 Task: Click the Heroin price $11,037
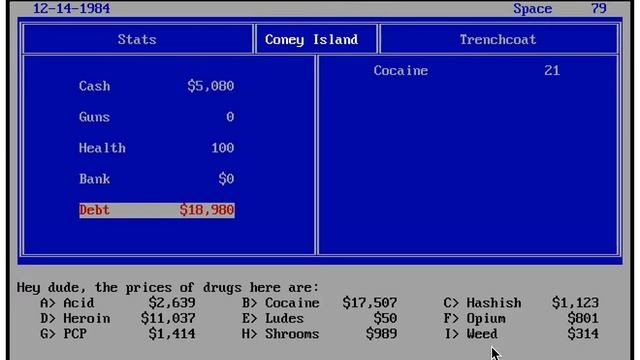tap(168, 319)
